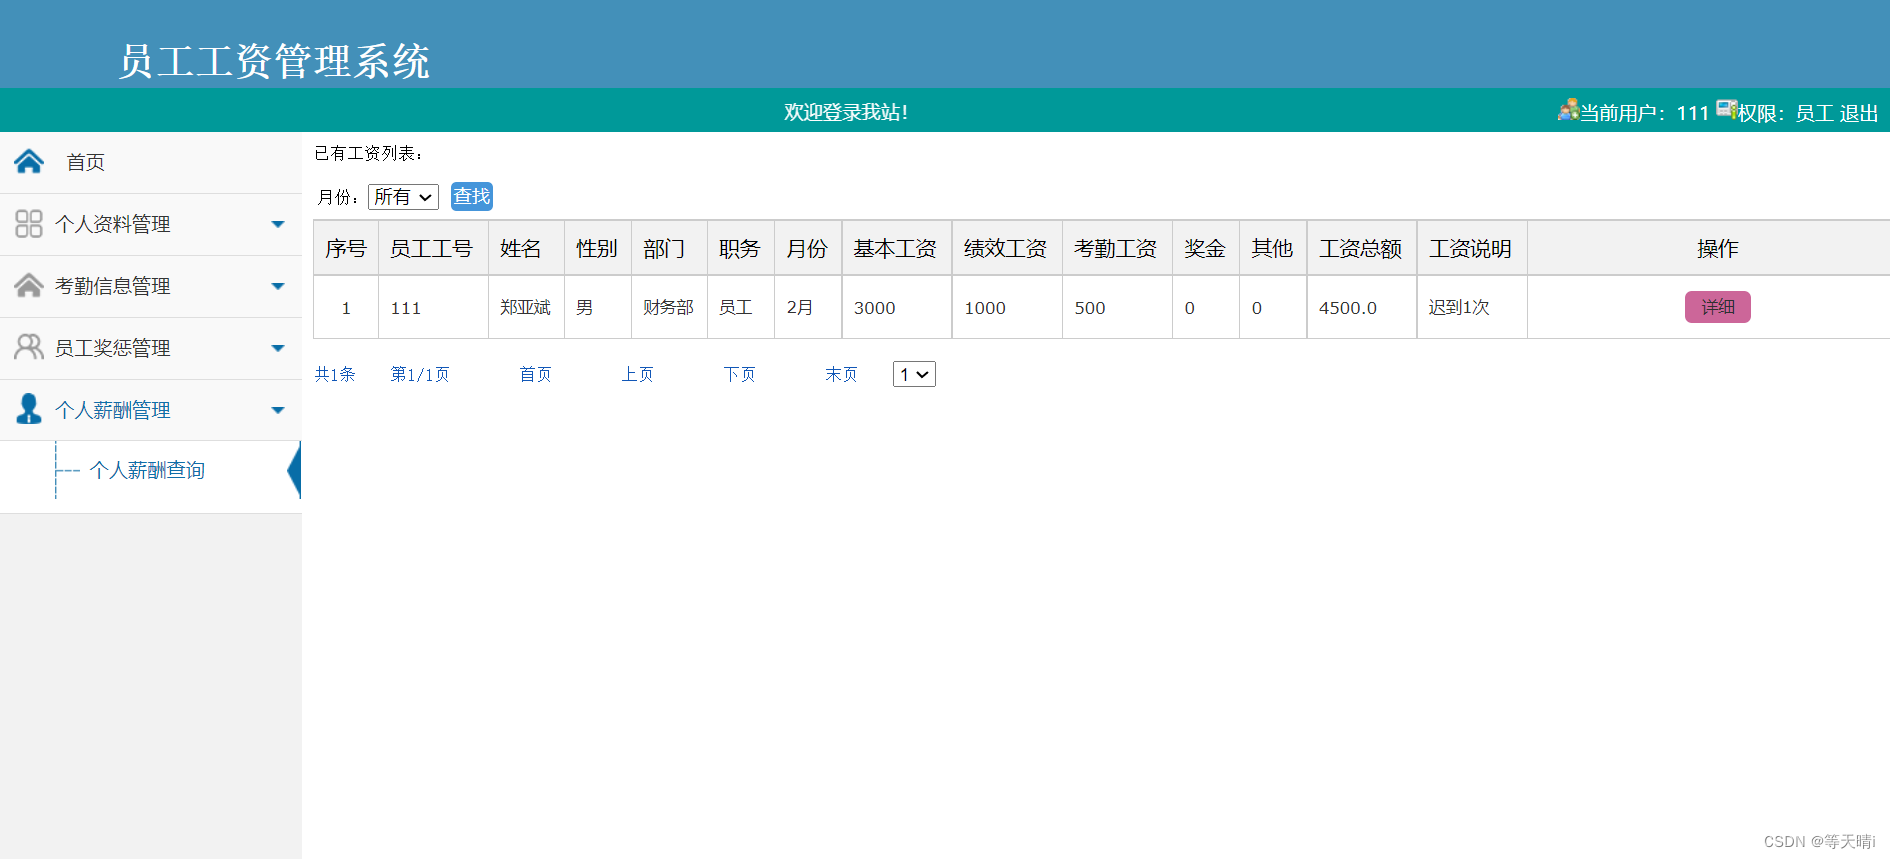This screenshot has width=1890, height=859.
Task: Click the 工资说明 column header
Action: point(1471,248)
